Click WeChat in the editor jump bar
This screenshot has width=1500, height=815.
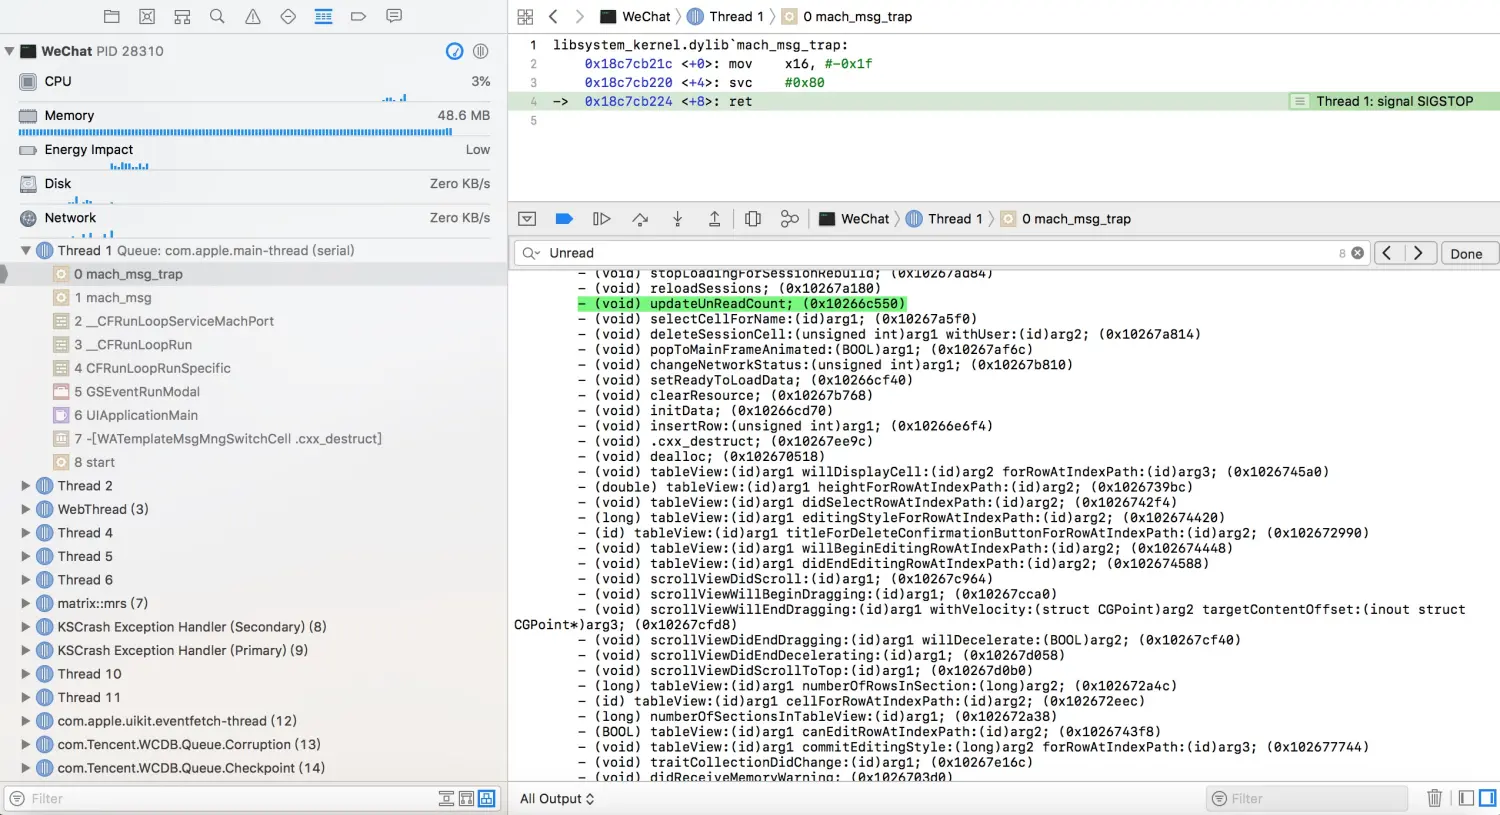tap(635, 17)
